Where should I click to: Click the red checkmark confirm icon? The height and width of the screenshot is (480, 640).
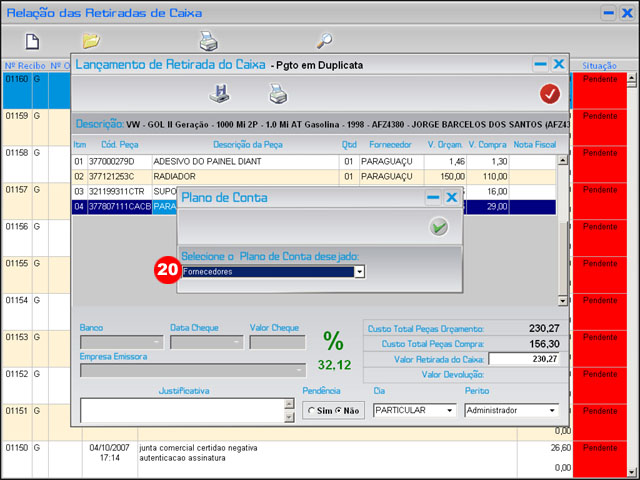549,94
